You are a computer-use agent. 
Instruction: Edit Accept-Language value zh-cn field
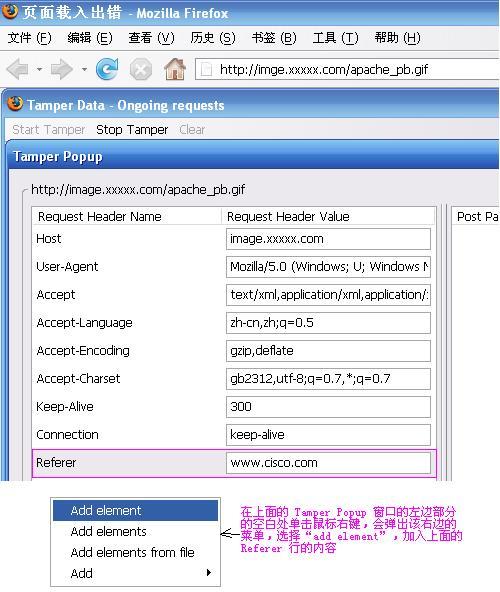328,323
